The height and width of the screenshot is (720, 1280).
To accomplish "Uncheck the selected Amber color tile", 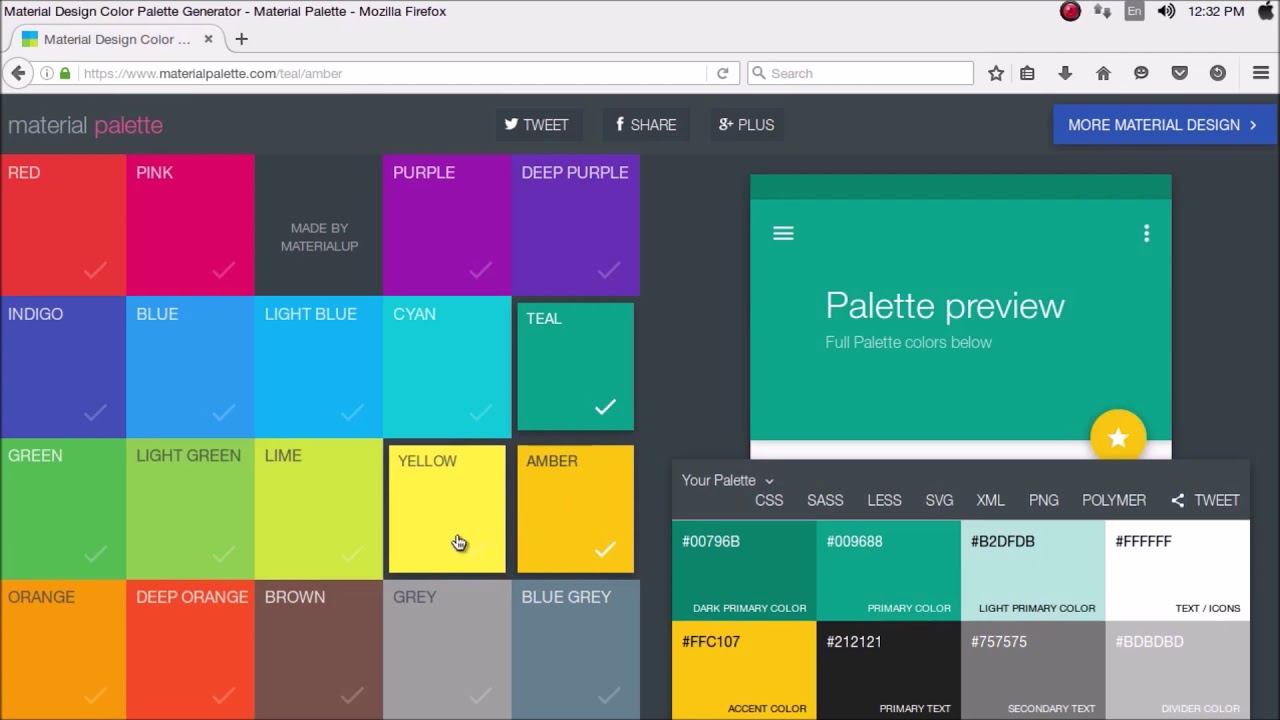I will tap(575, 509).
